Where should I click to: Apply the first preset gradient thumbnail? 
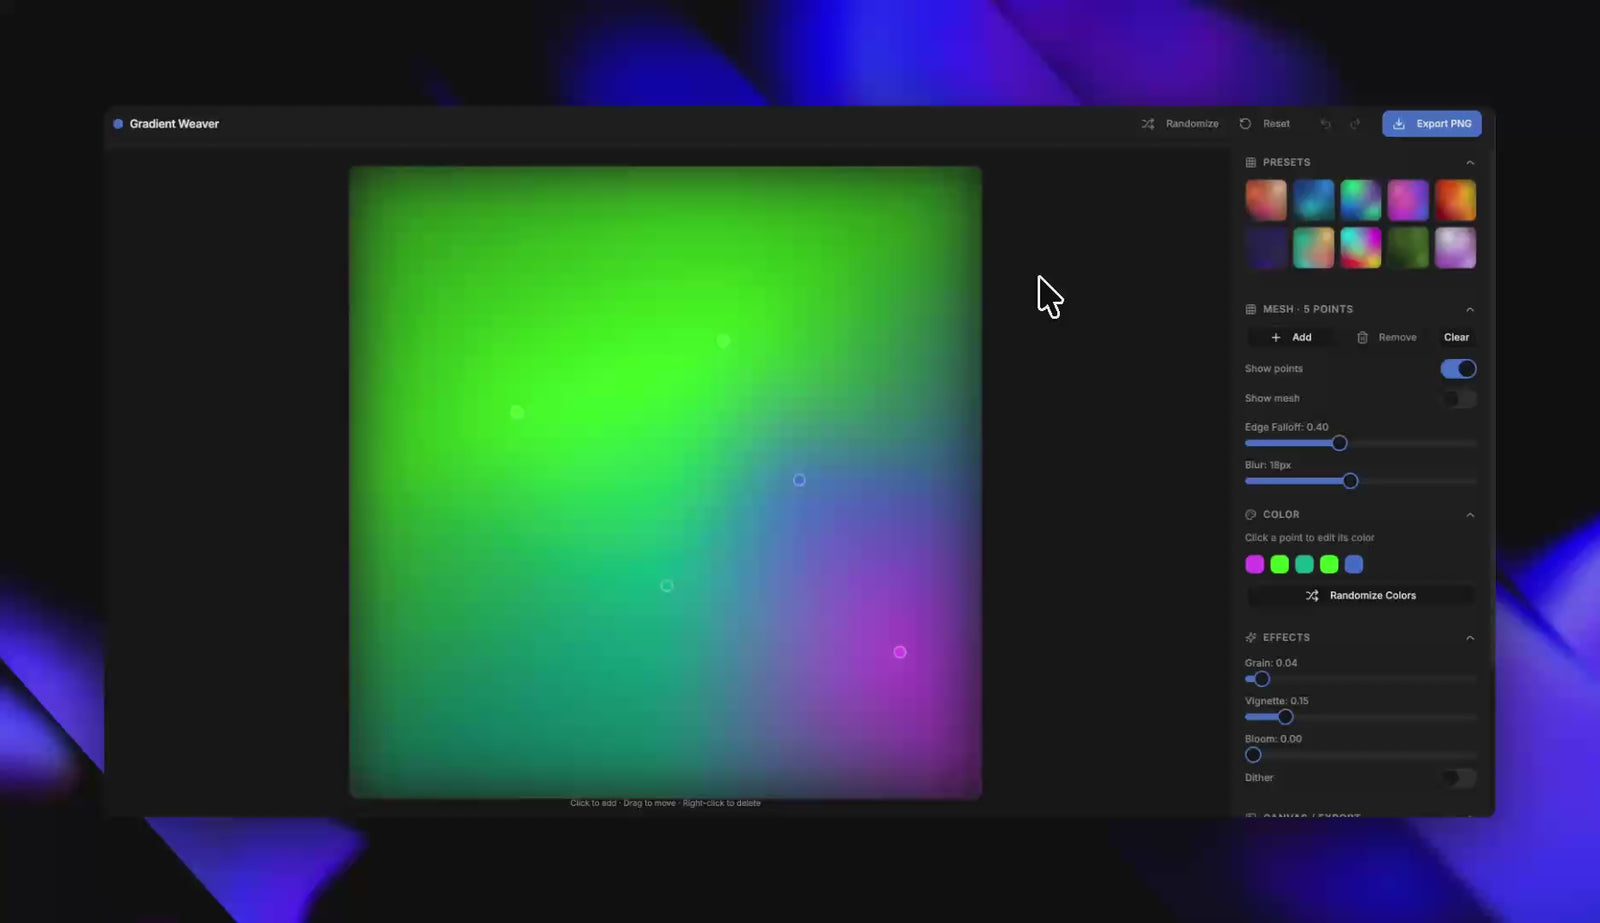tap(1266, 200)
